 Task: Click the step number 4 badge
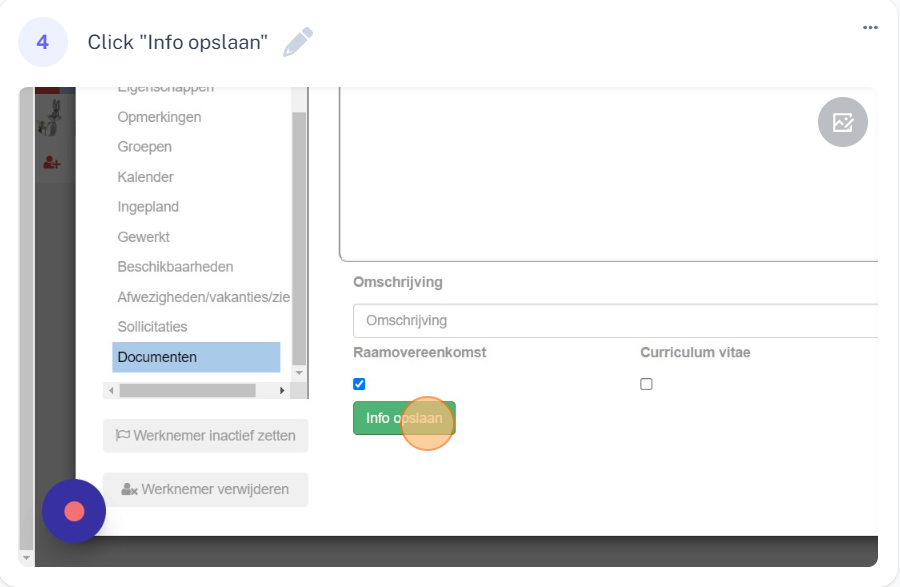pos(43,42)
